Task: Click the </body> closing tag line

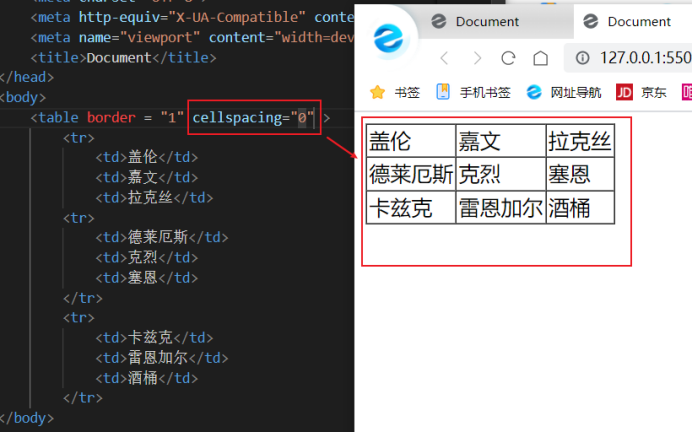Action: [27, 418]
